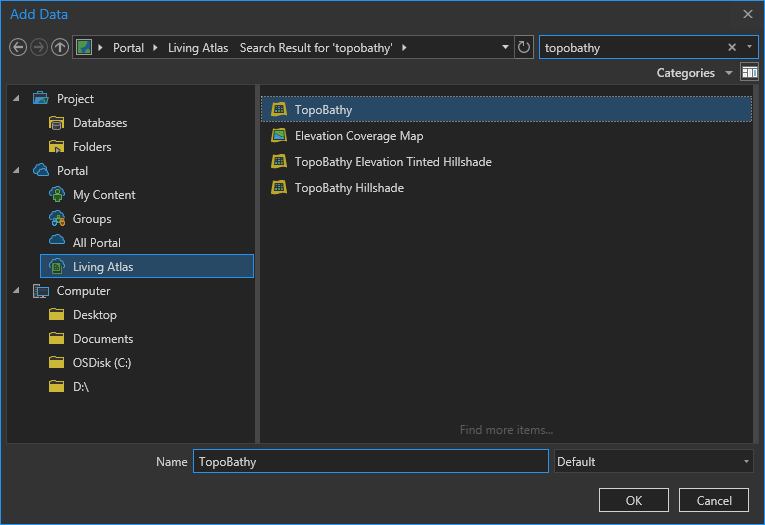This screenshot has width=765, height=525.
Task: Click the OSDisk (C:) folder icon
Action: coord(57,362)
